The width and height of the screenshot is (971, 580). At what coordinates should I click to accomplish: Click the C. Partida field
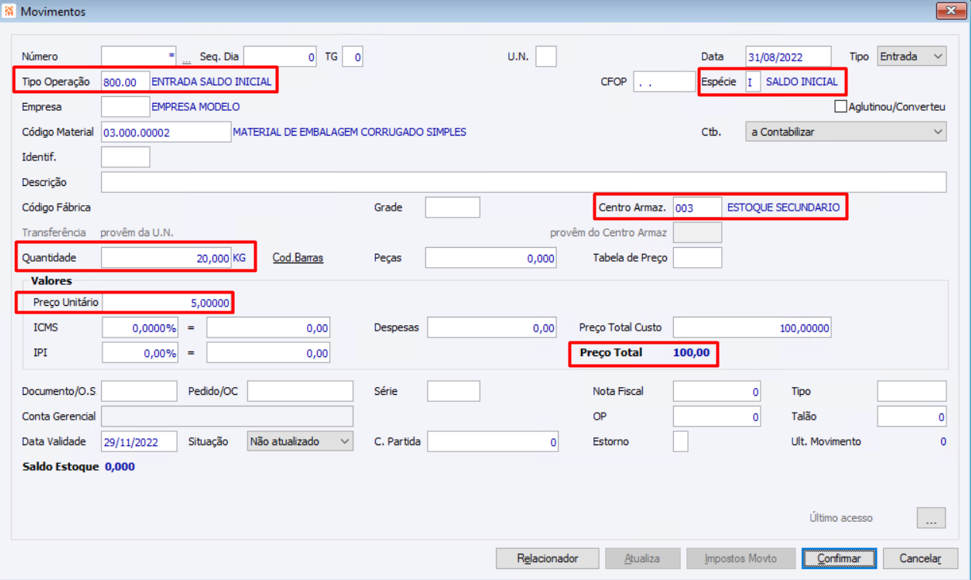[493, 441]
